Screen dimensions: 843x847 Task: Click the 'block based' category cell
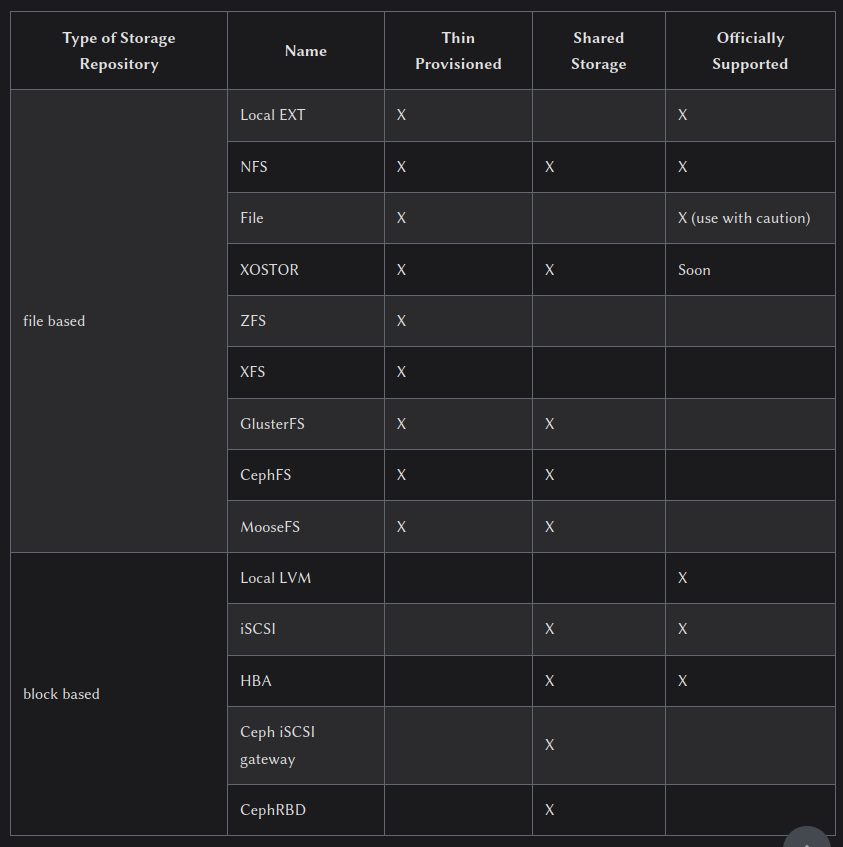(61, 694)
